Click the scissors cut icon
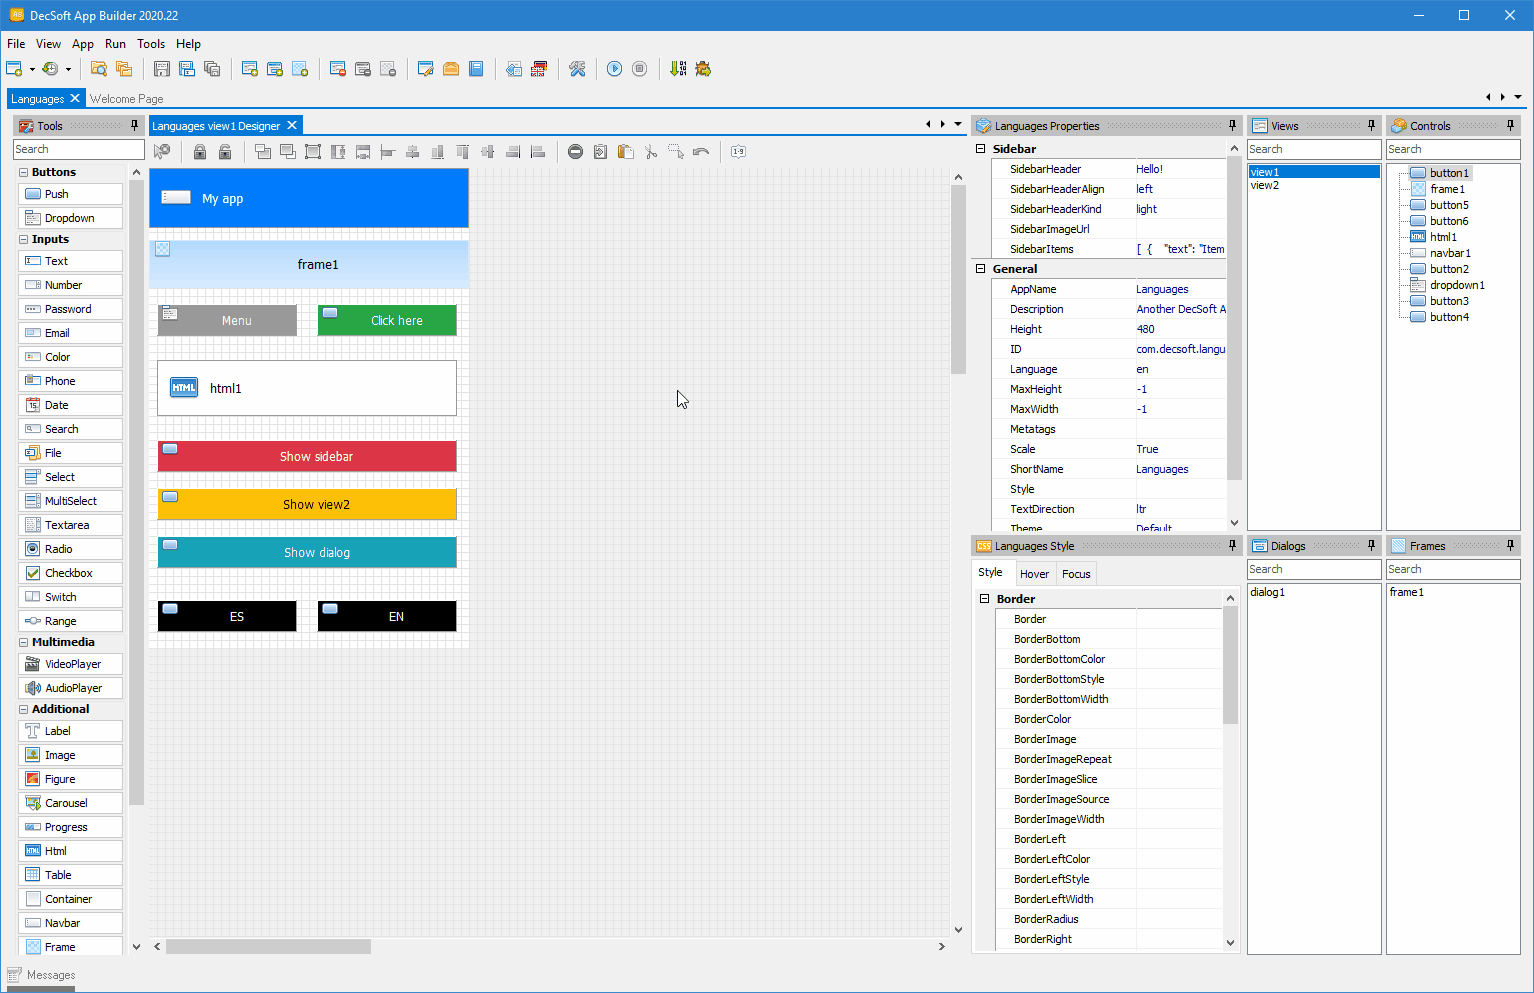The image size is (1534, 993). (651, 152)
